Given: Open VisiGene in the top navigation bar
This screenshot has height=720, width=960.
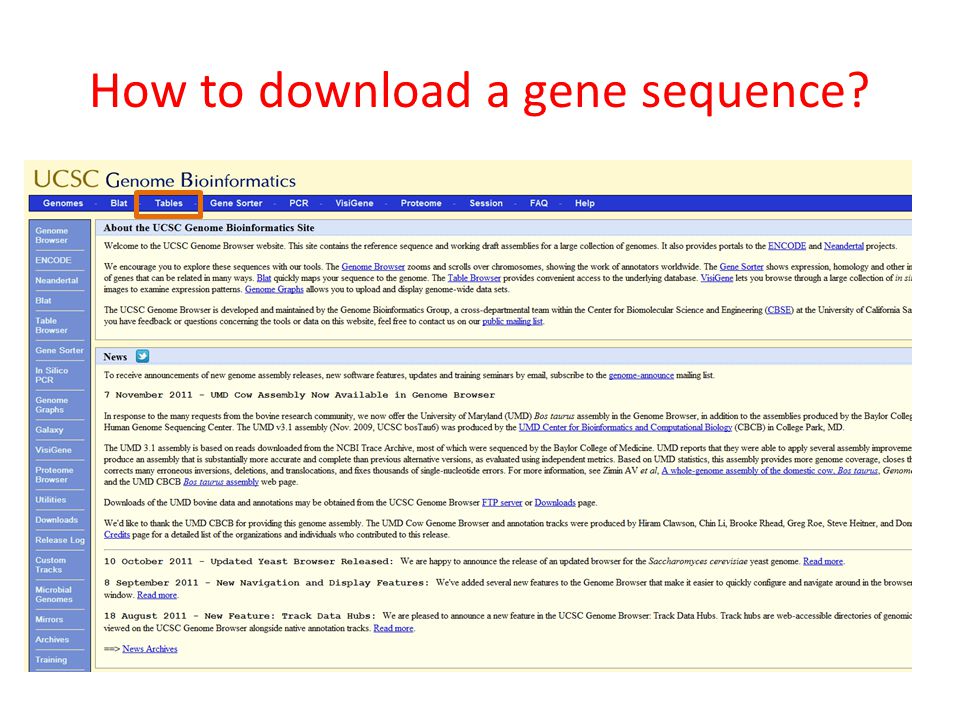Looking at the screenshot, I should click(x=354, y=203).
